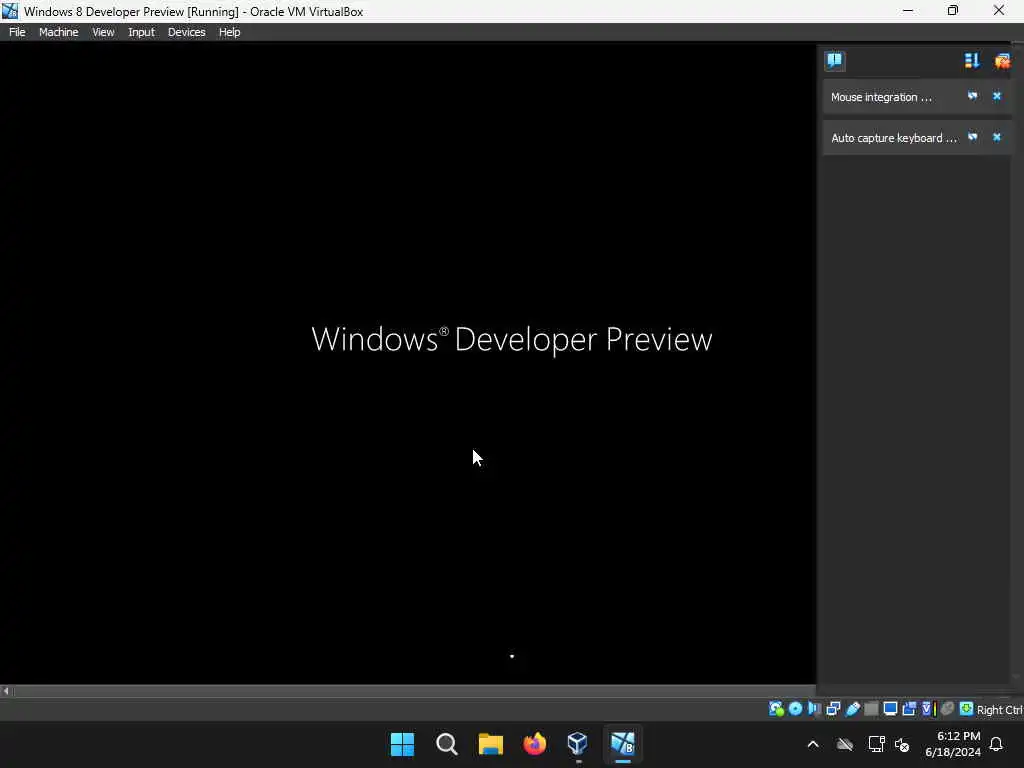
Task: Click the shared folders status icon
Action: coord(871,709)
